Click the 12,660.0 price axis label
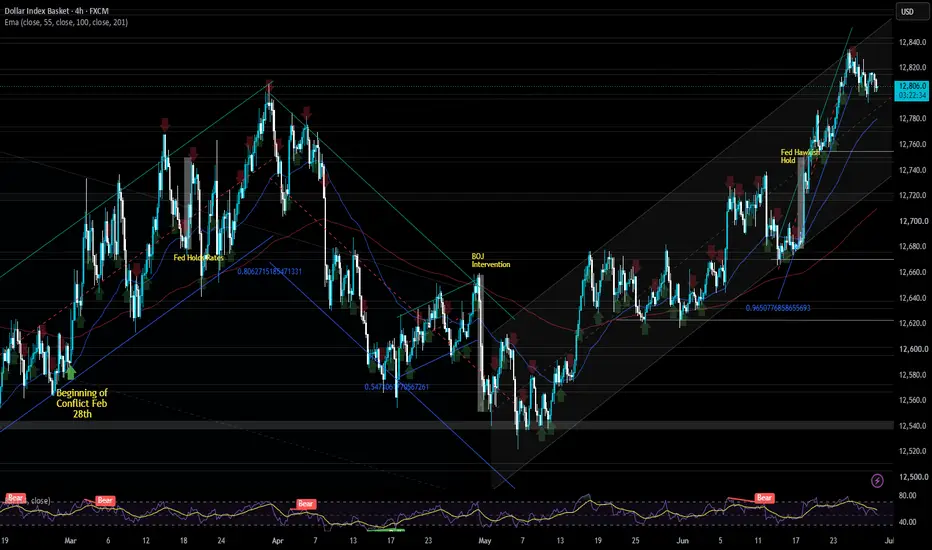Image resolution: width=932 pixels, height=550 pixels. tap(912, 272)
